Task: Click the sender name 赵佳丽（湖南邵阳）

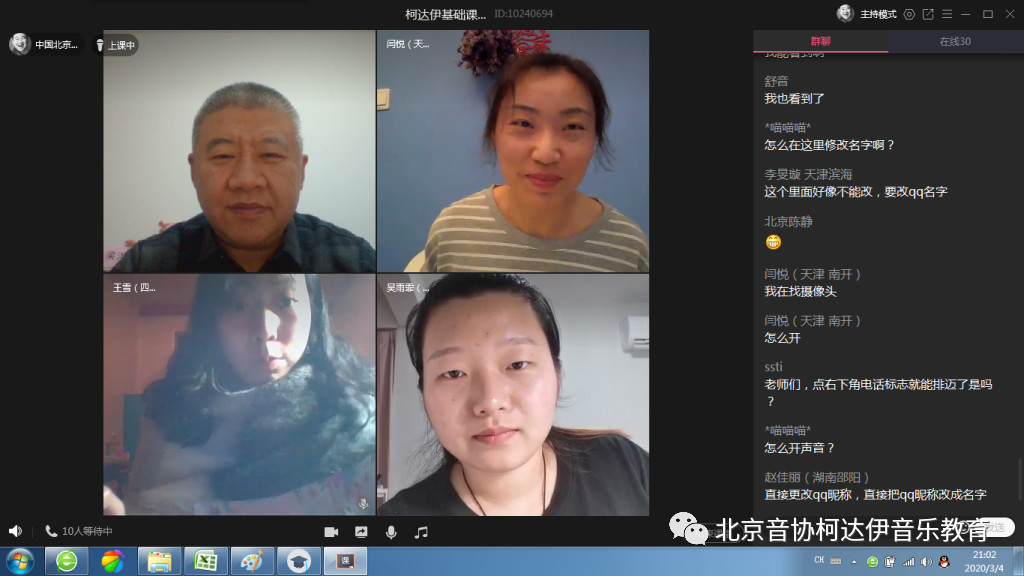Action: (x=817, y=477)
